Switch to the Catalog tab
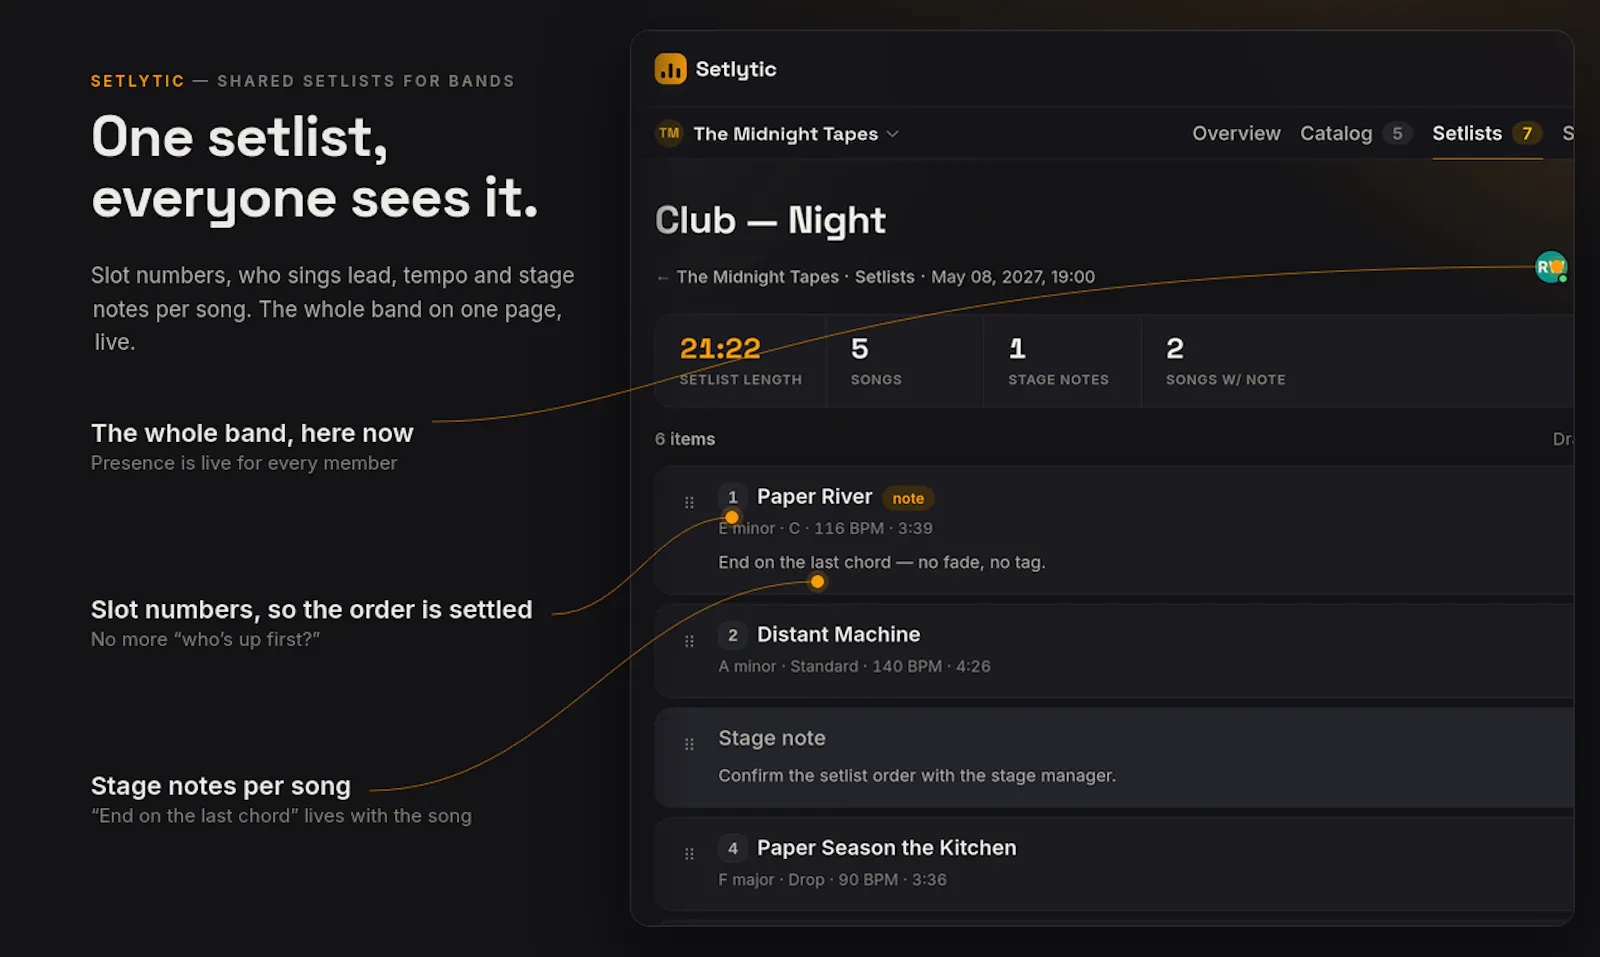Viewport: 1600px width, 957px height. tap(1336, 133)
